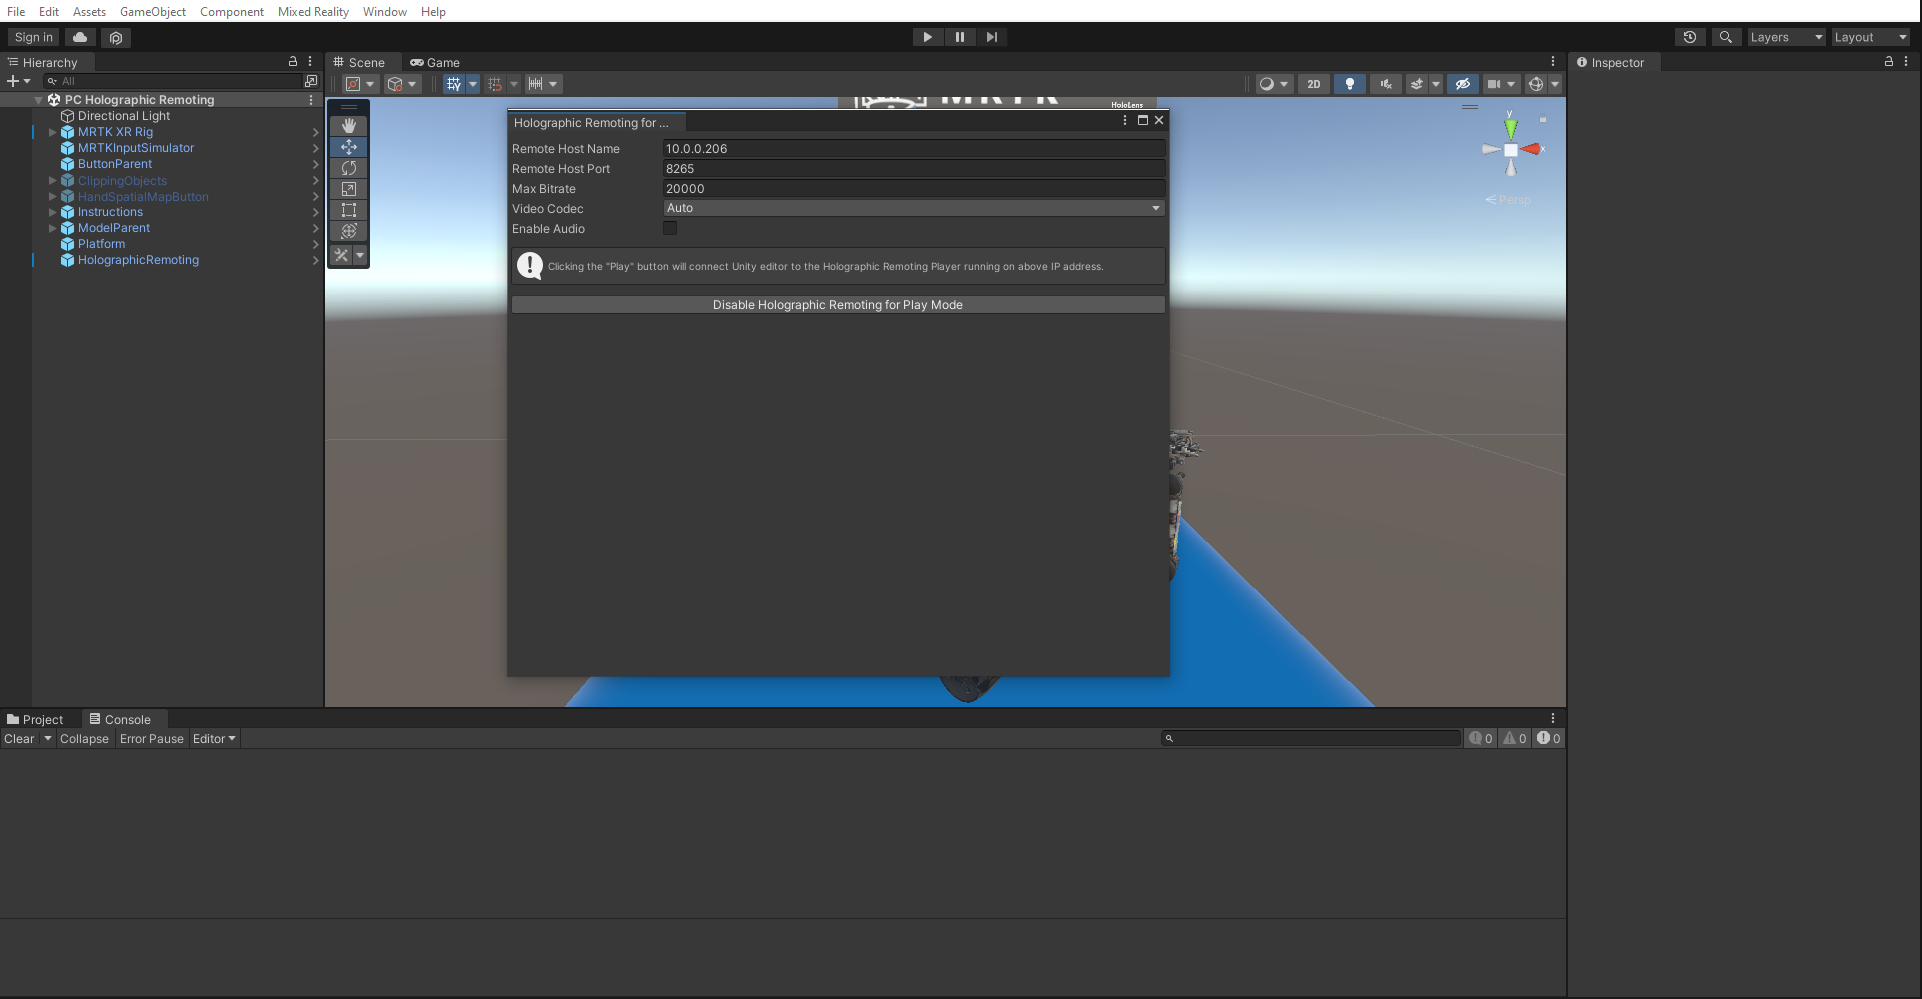Select the Move tool
The image size is (1922, 999).
(348, 147)
